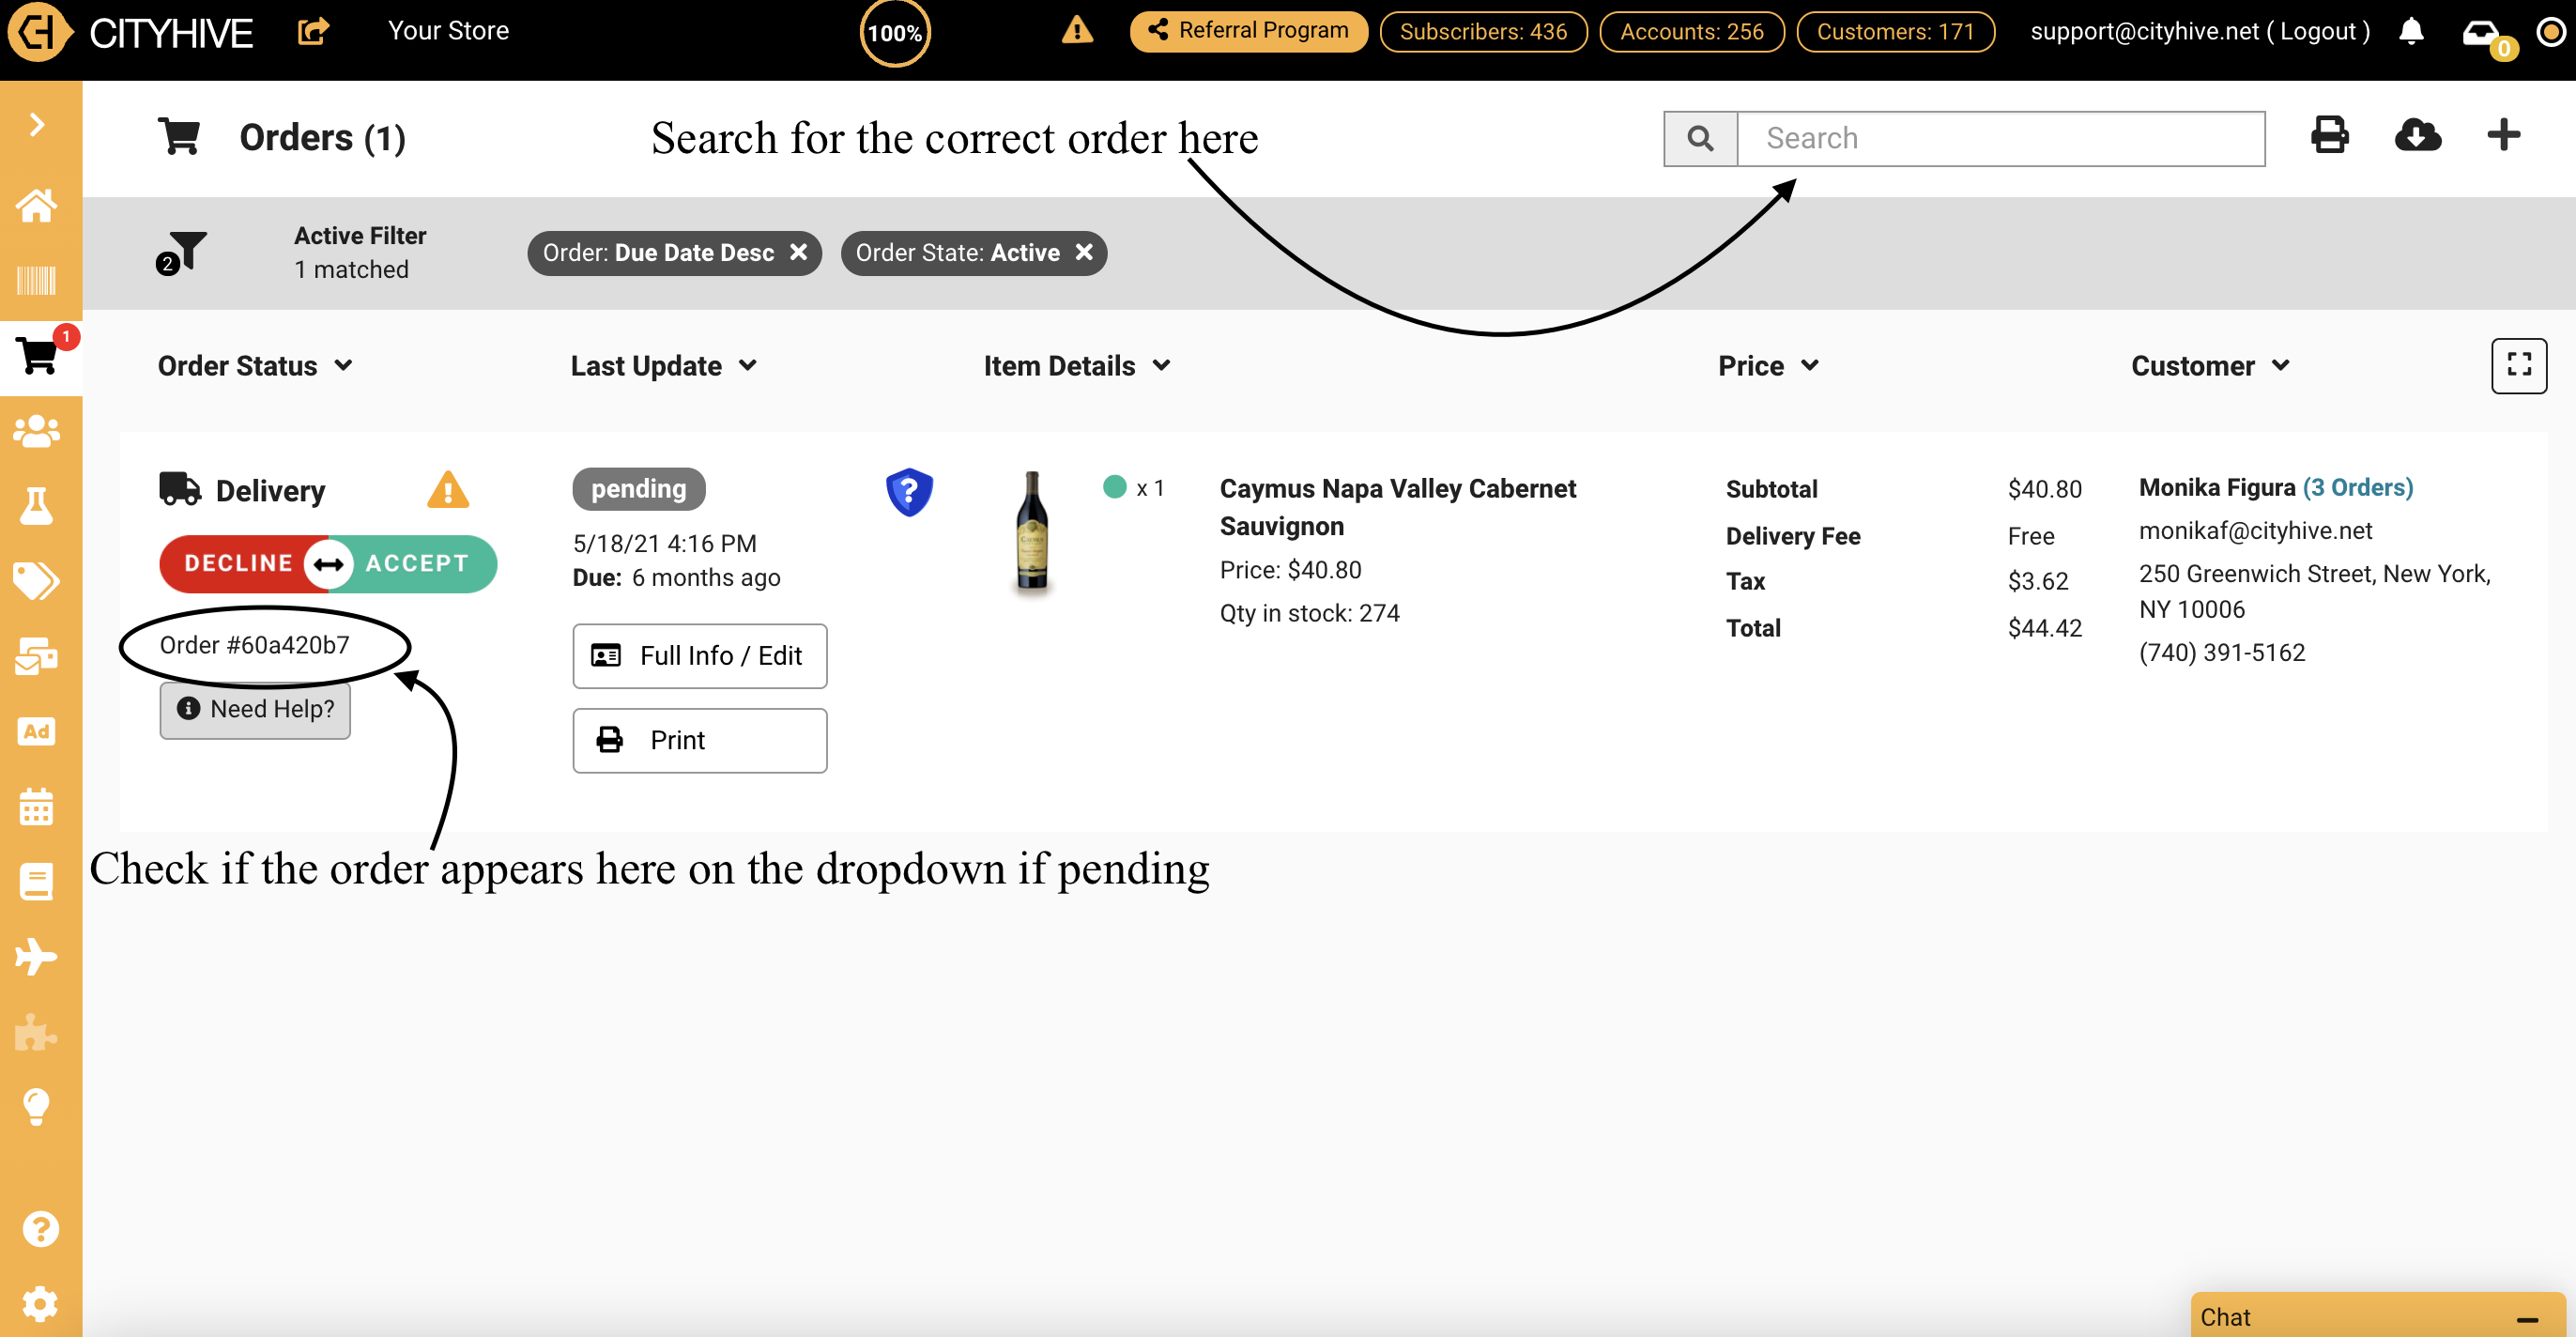Open the lightbulb ideas section
2576x1337 pixels.
click(x=37, y=1107)
